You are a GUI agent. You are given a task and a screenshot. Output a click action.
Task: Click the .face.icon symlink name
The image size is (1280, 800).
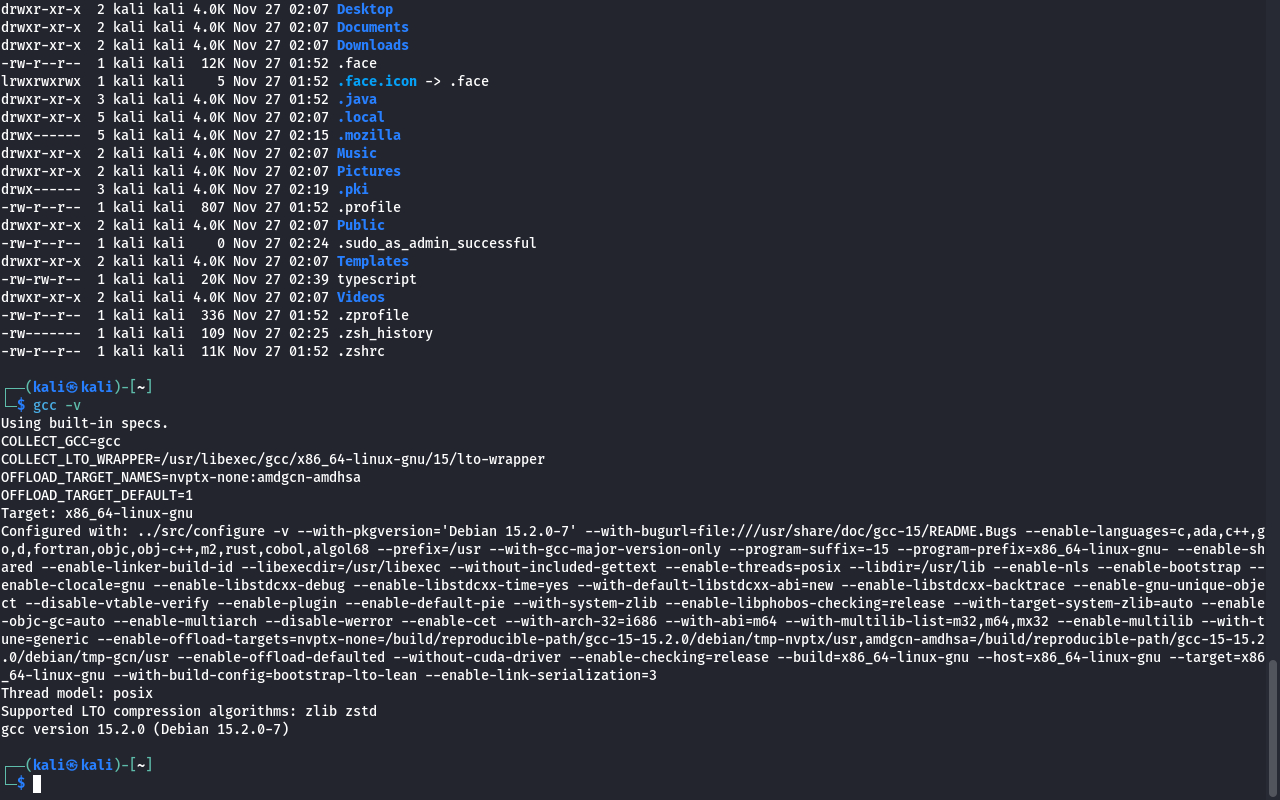(x=376, y=81)
